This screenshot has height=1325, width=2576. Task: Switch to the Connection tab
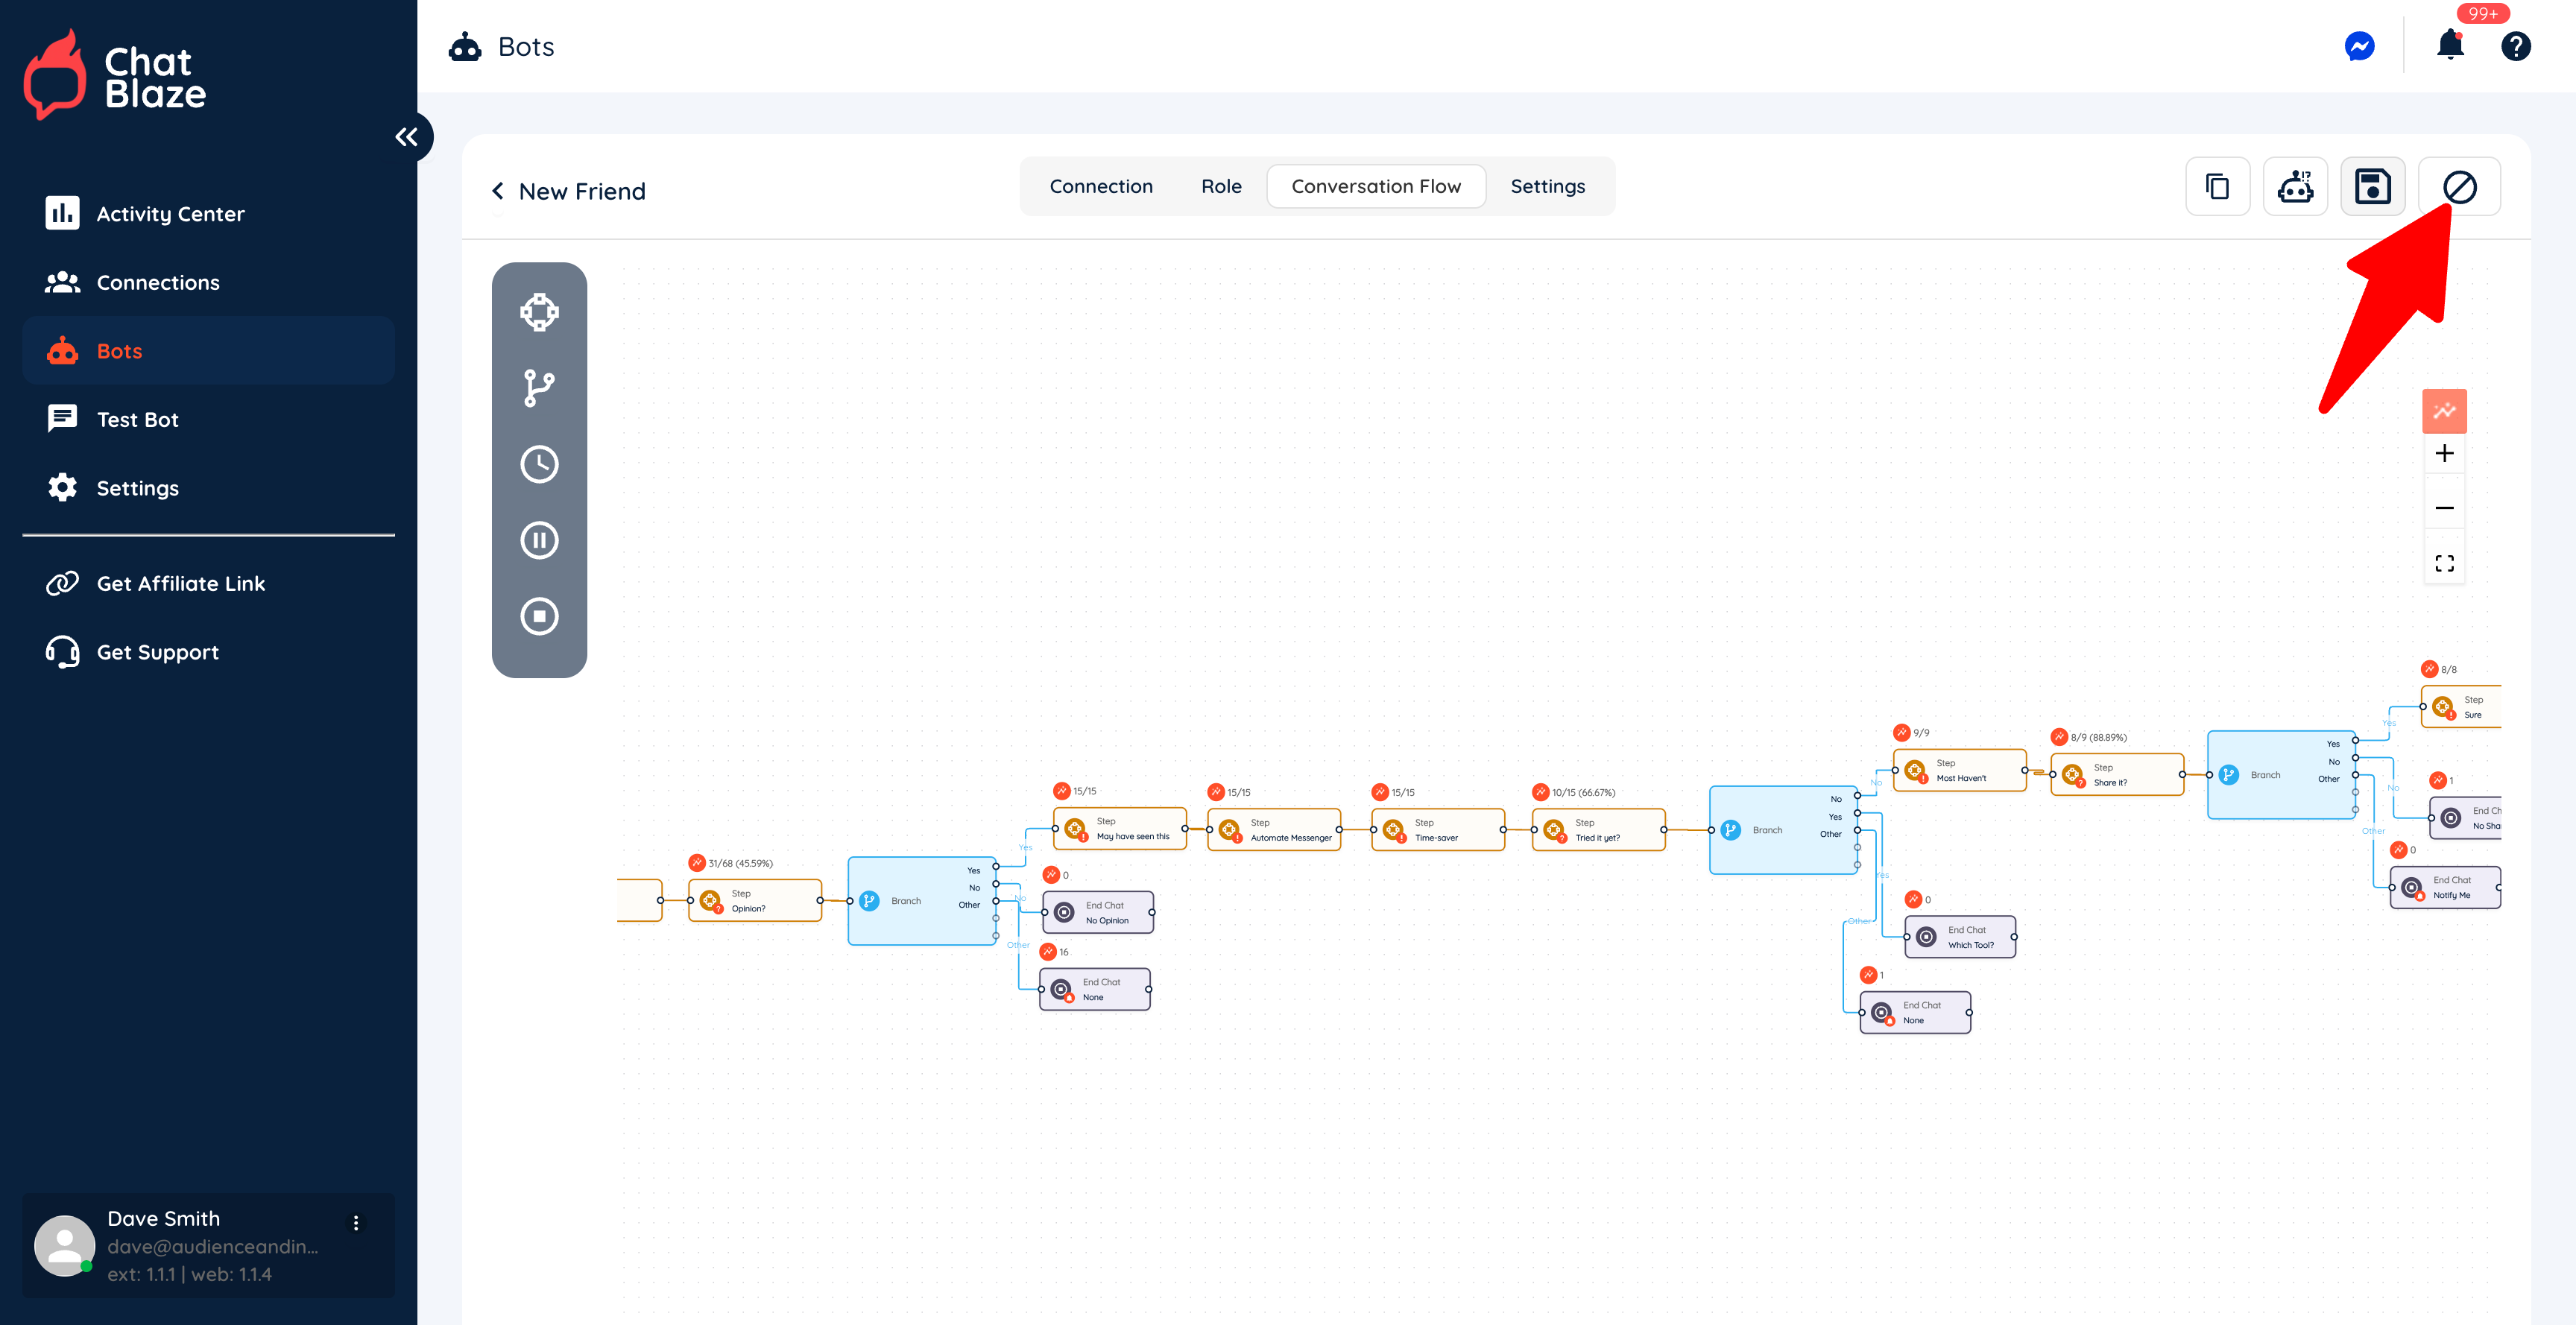[1101, 187]
